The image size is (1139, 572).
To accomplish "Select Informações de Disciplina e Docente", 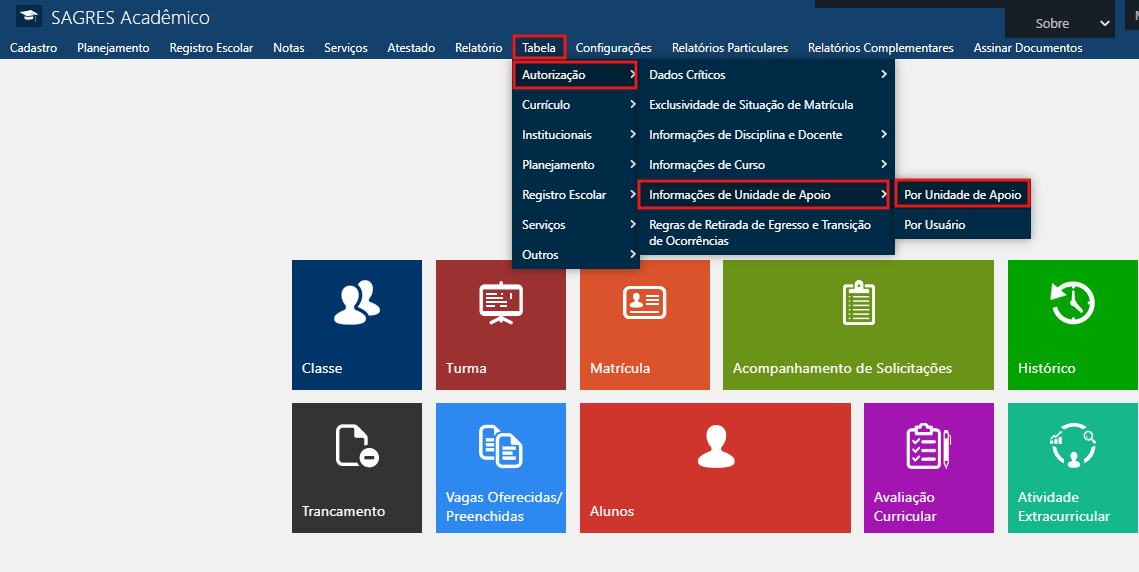I will 766,134.
